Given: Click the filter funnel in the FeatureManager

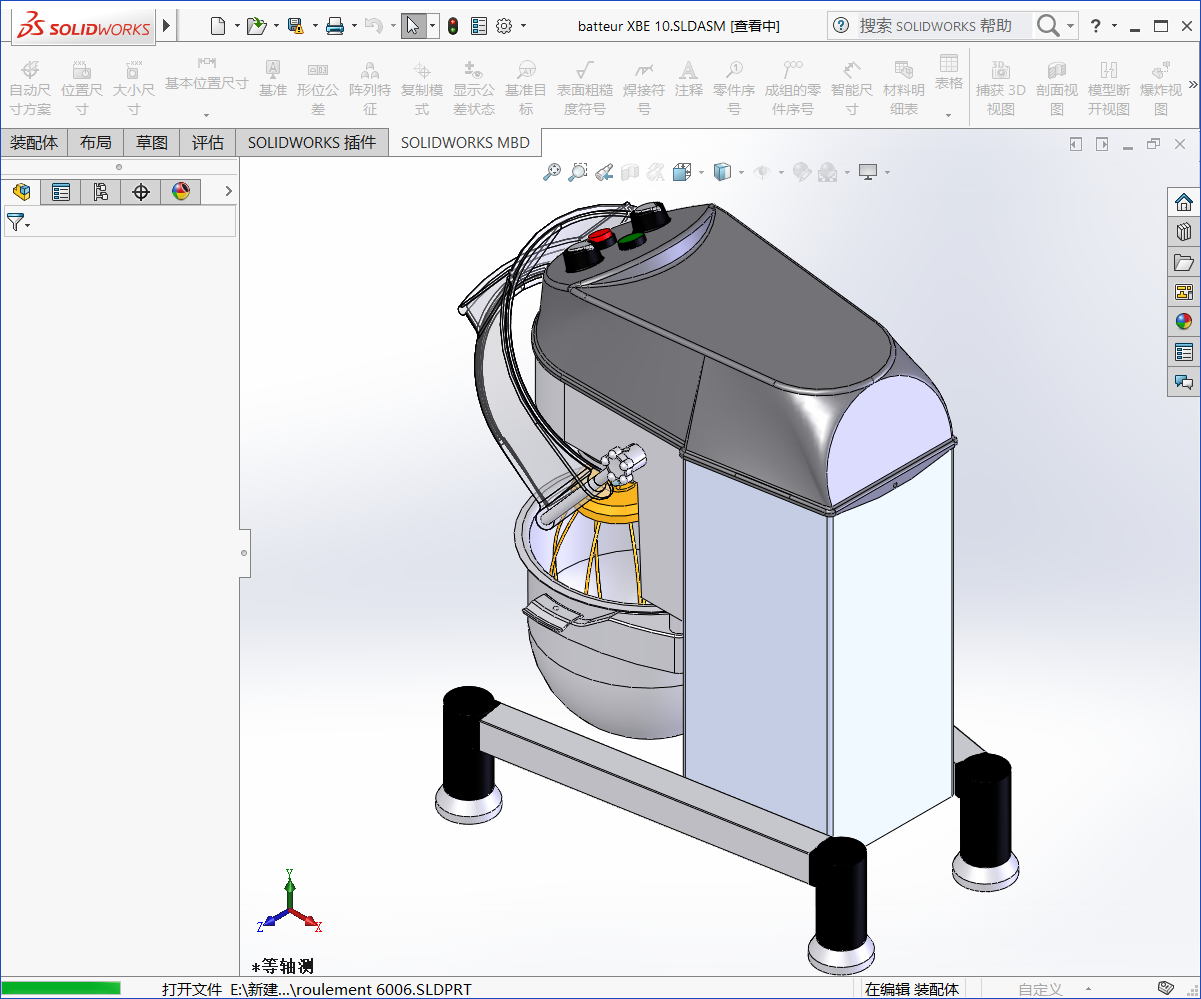Looking at the screenshot, I should pos(15,221).
